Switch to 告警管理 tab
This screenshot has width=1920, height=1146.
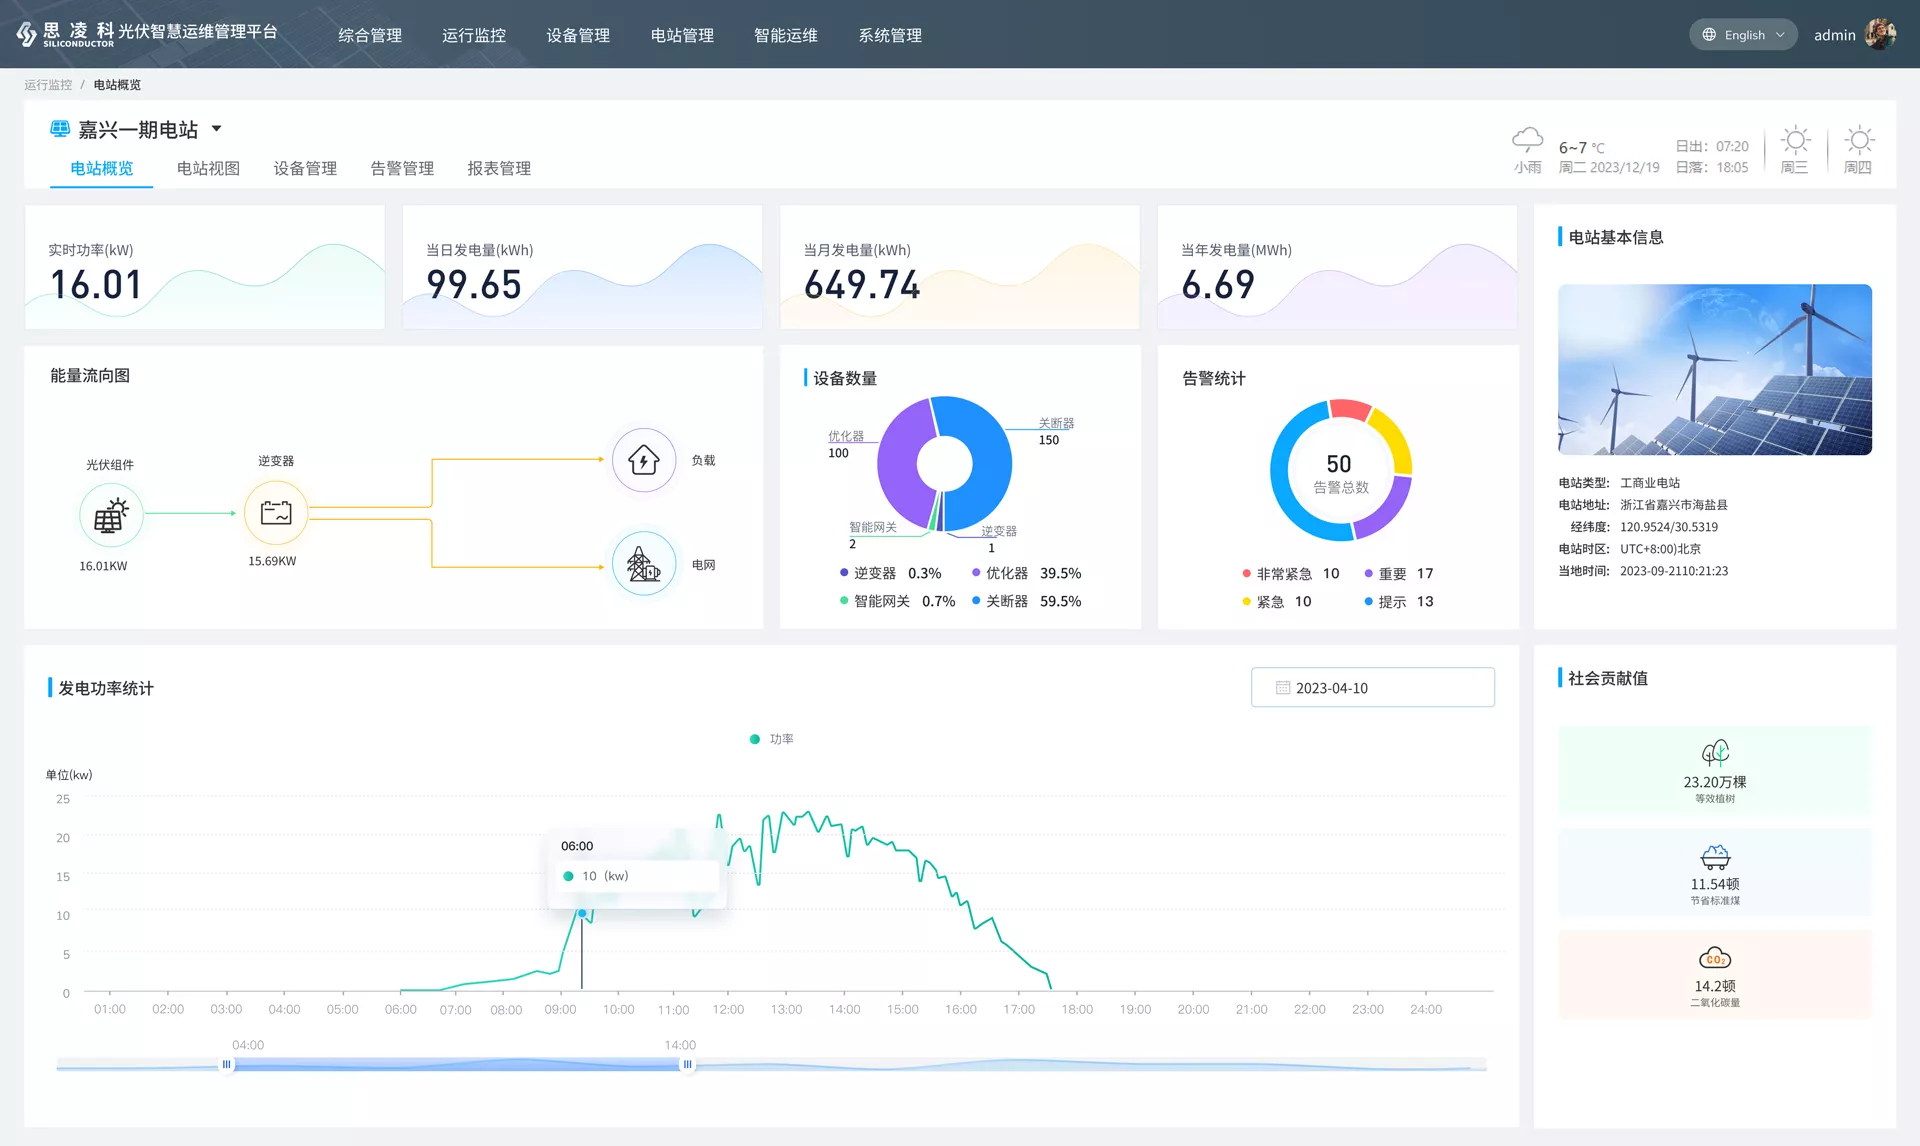[x=402, y=168]
